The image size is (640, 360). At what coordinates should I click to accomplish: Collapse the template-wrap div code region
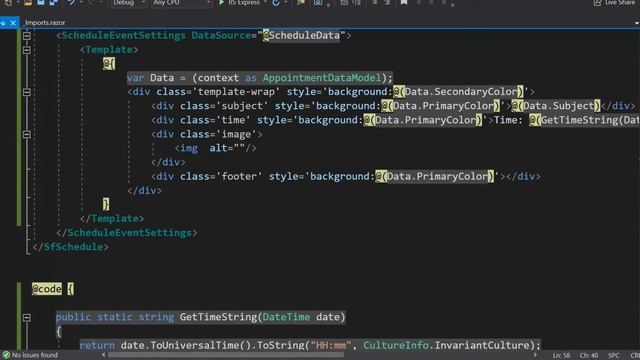click(x=27, y=92)
